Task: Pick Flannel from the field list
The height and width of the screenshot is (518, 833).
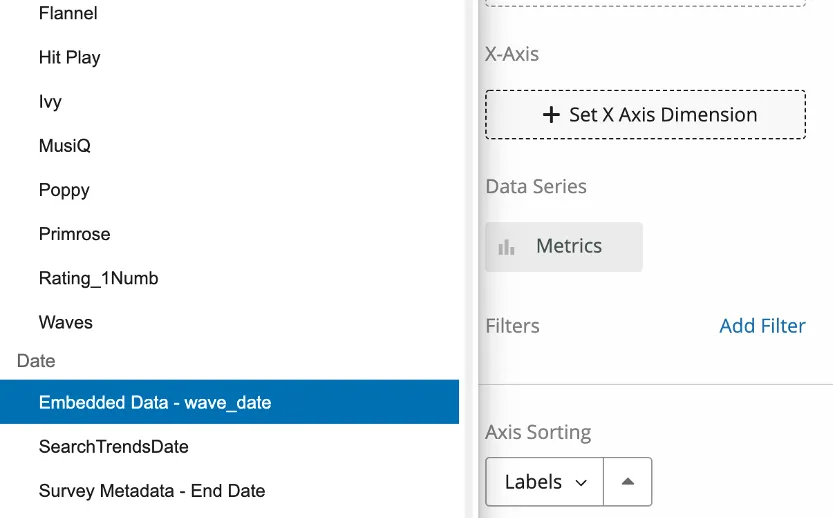Action: [x=68, y=14]
